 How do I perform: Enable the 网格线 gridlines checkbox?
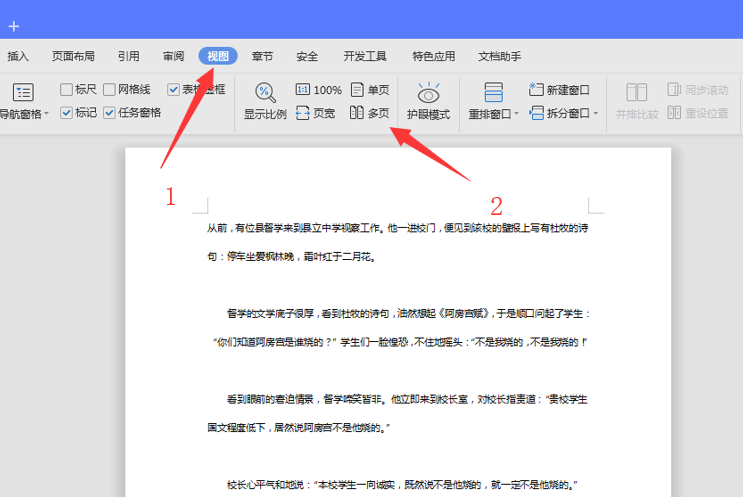tap(109, 89)
